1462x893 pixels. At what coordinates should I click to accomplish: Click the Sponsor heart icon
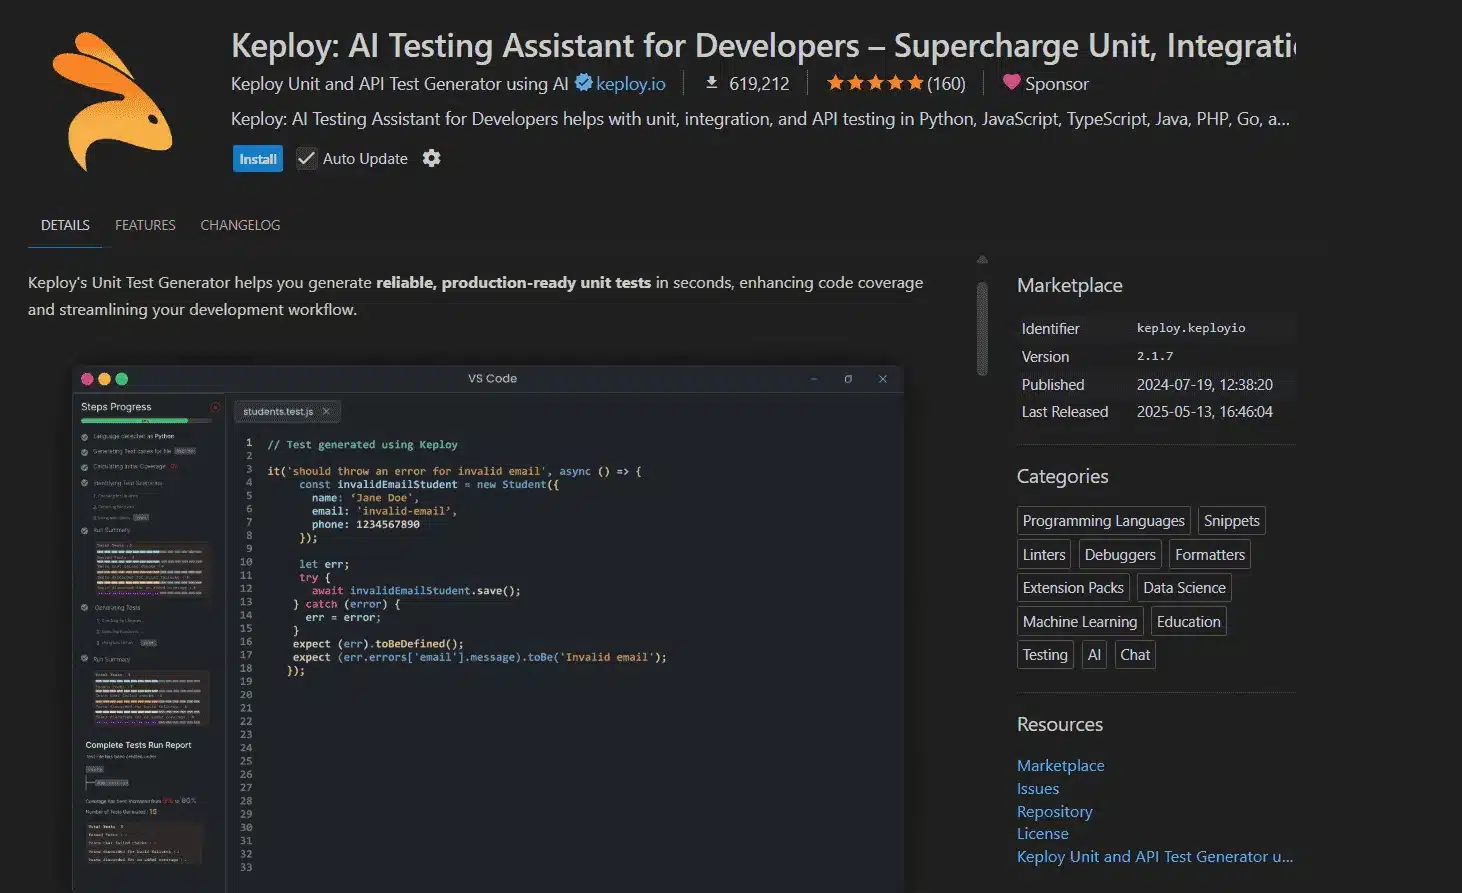click(1011, 83)
